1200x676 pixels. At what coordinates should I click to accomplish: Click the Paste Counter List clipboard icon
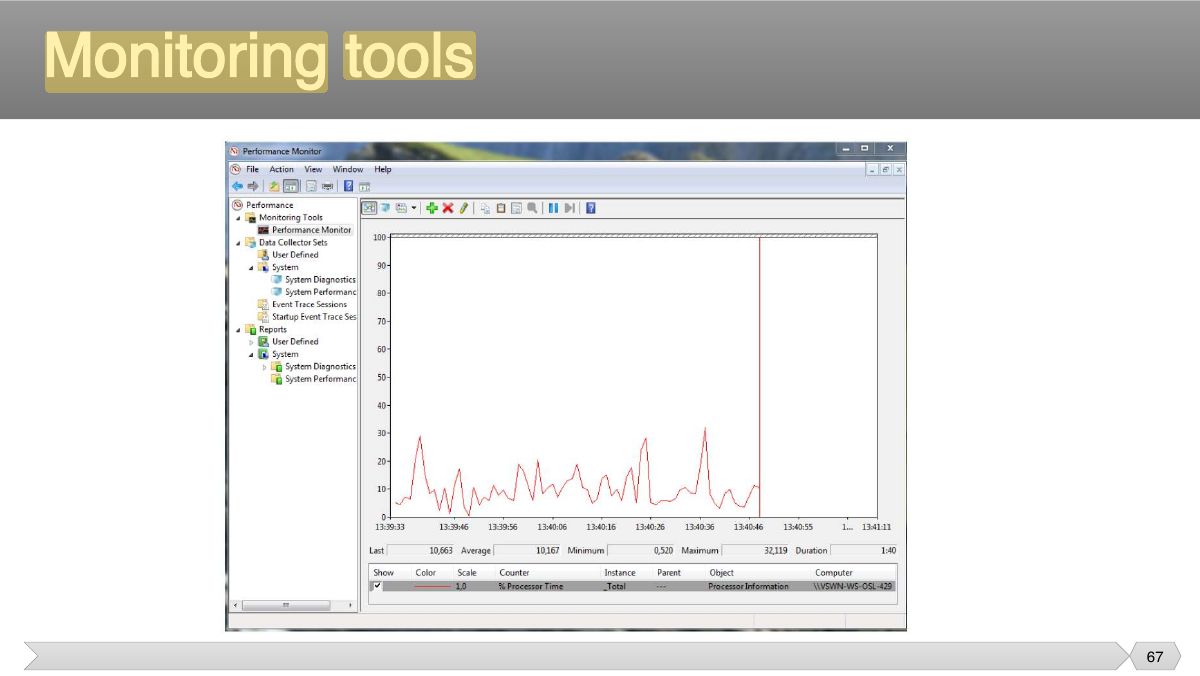point(501,208)
